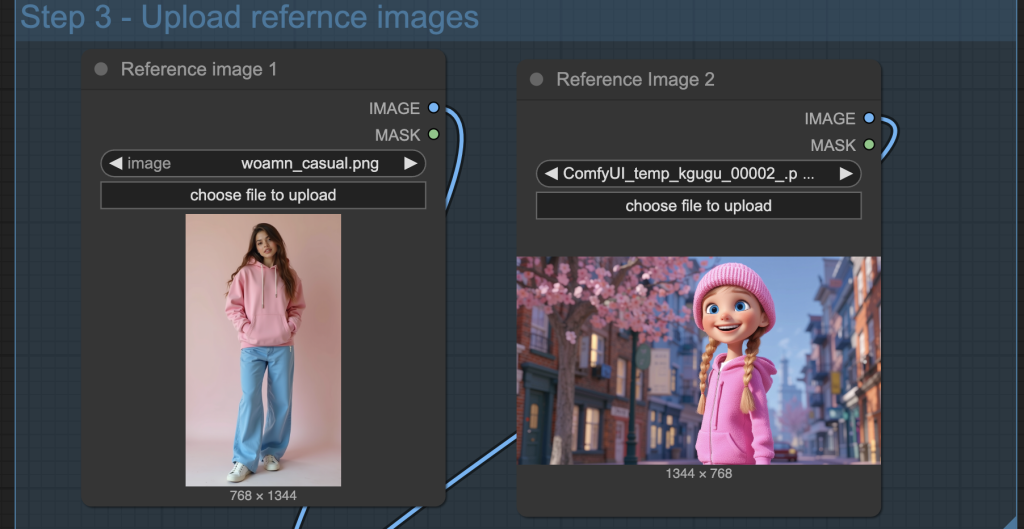
Task: Click the Reference image 1 title bar
Action: 260,69
